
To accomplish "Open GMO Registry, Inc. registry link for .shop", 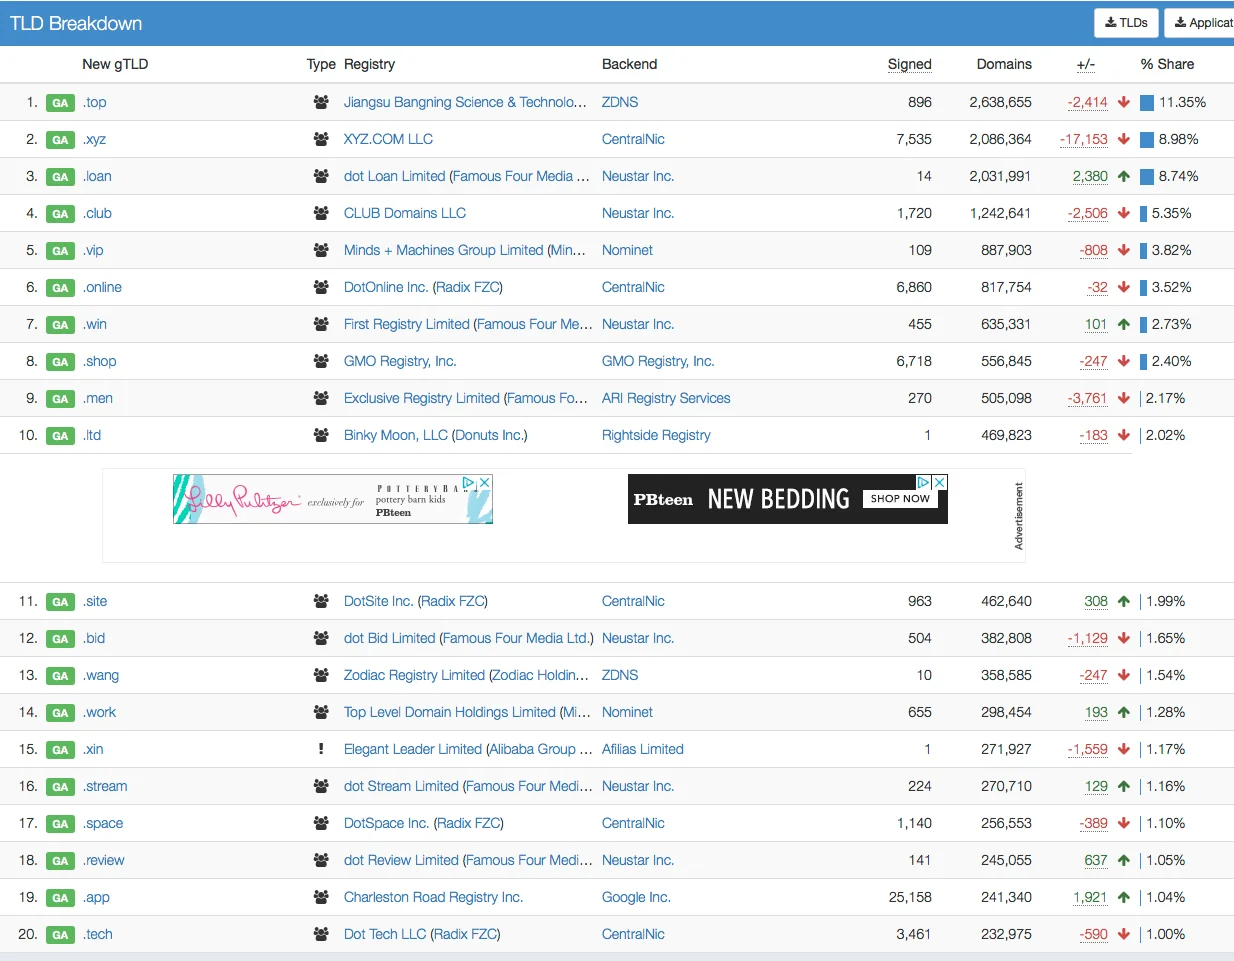I will (x=400, y=361).
